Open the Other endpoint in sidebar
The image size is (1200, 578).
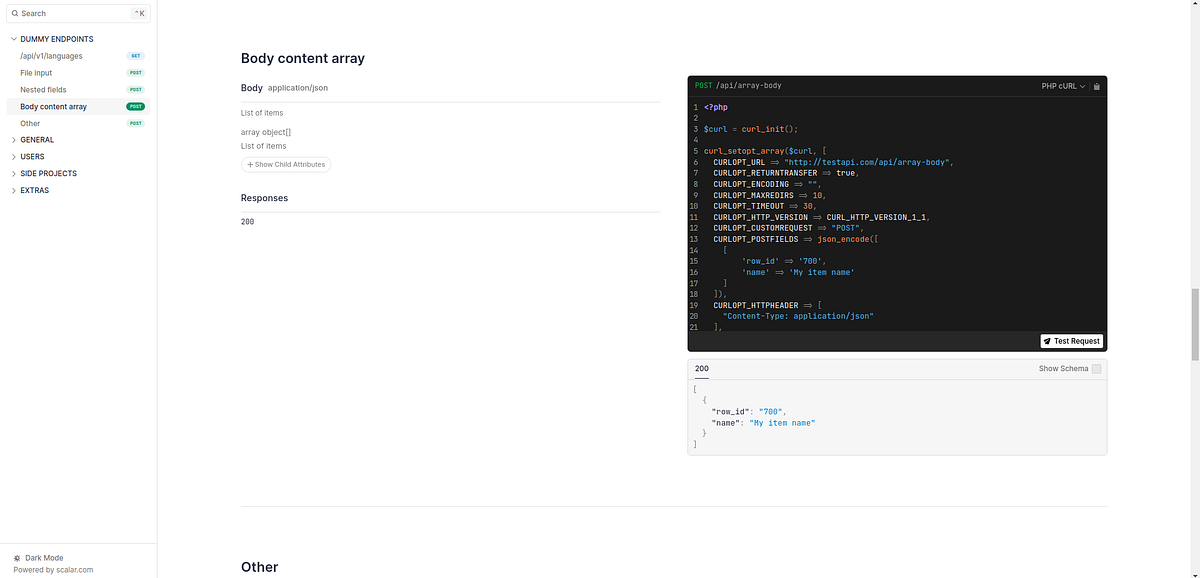tap(30, 123)
